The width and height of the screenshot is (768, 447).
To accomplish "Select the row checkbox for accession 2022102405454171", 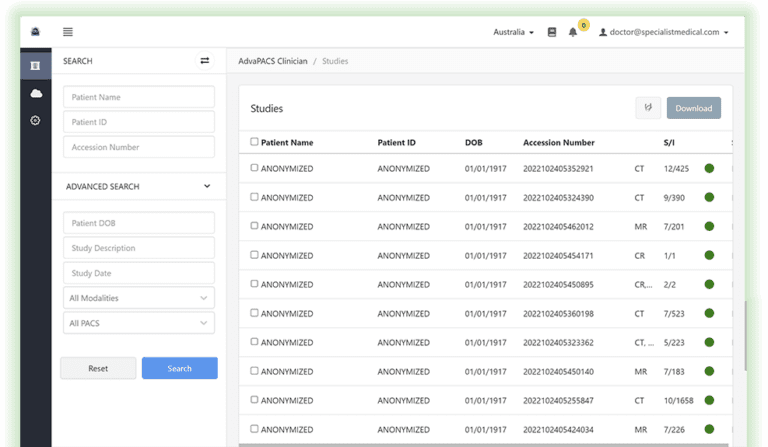I will (254, 255).
